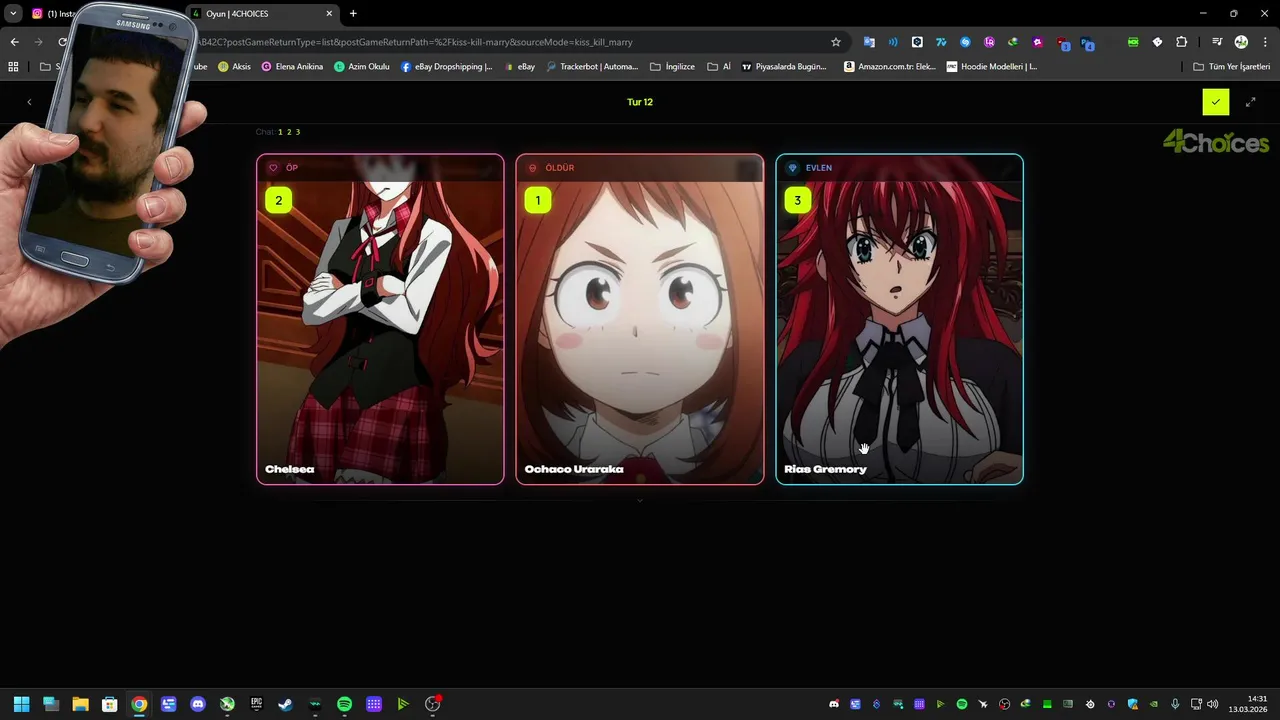Click chat number 1 link
The height and width of the screenshot is (720, 1280).
coord(280,132)
